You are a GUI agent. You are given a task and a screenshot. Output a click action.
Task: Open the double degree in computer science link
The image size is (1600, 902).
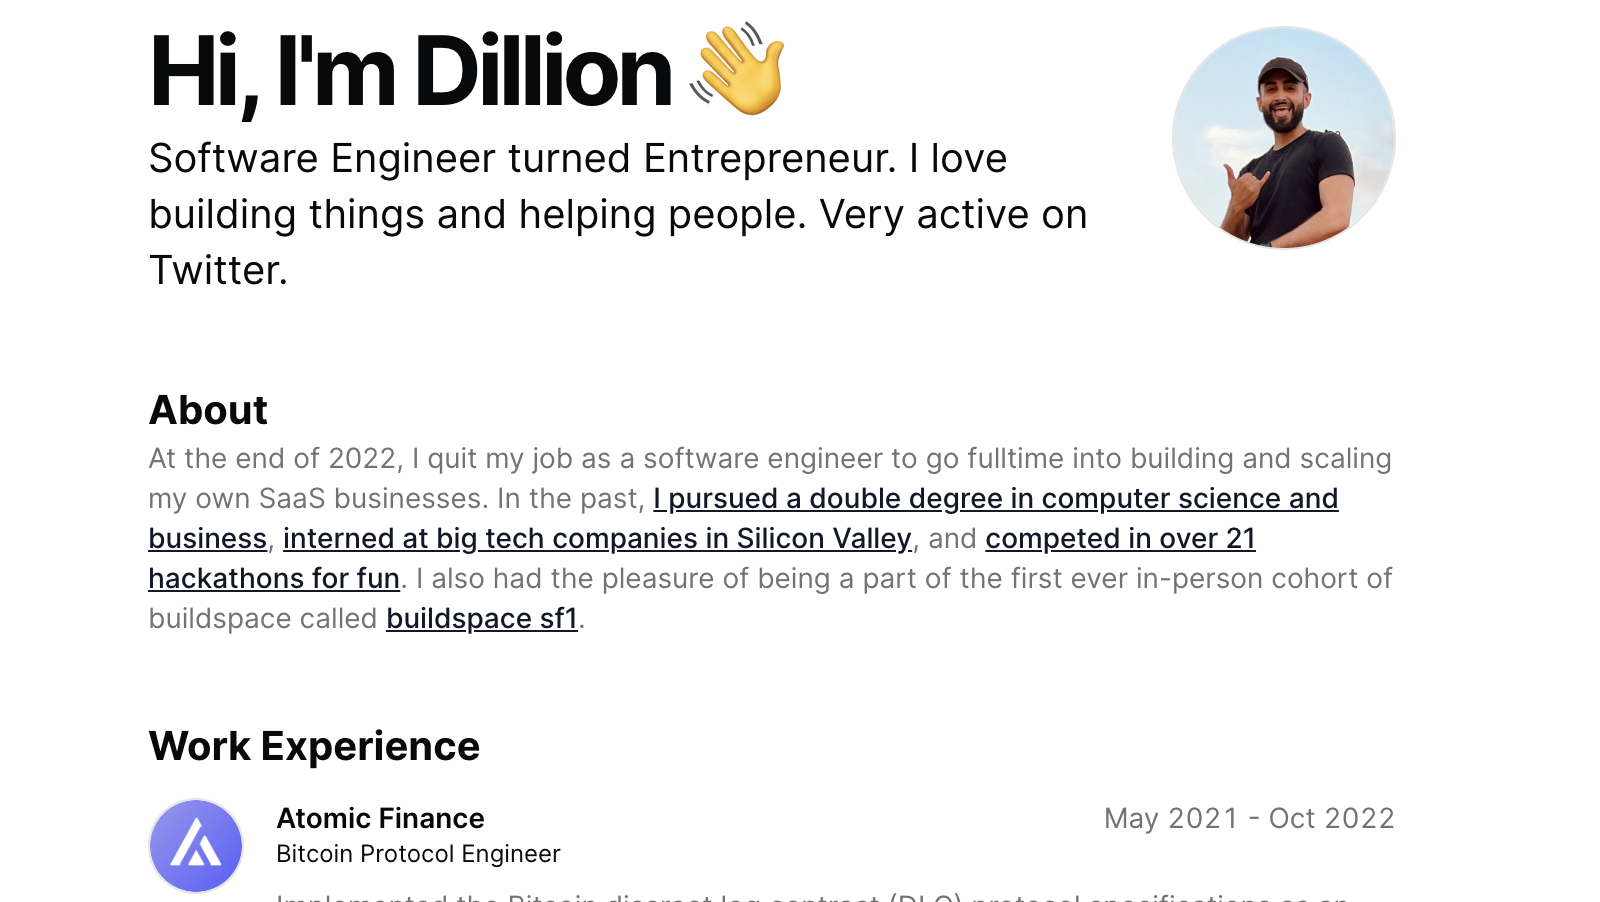point(995,498)
